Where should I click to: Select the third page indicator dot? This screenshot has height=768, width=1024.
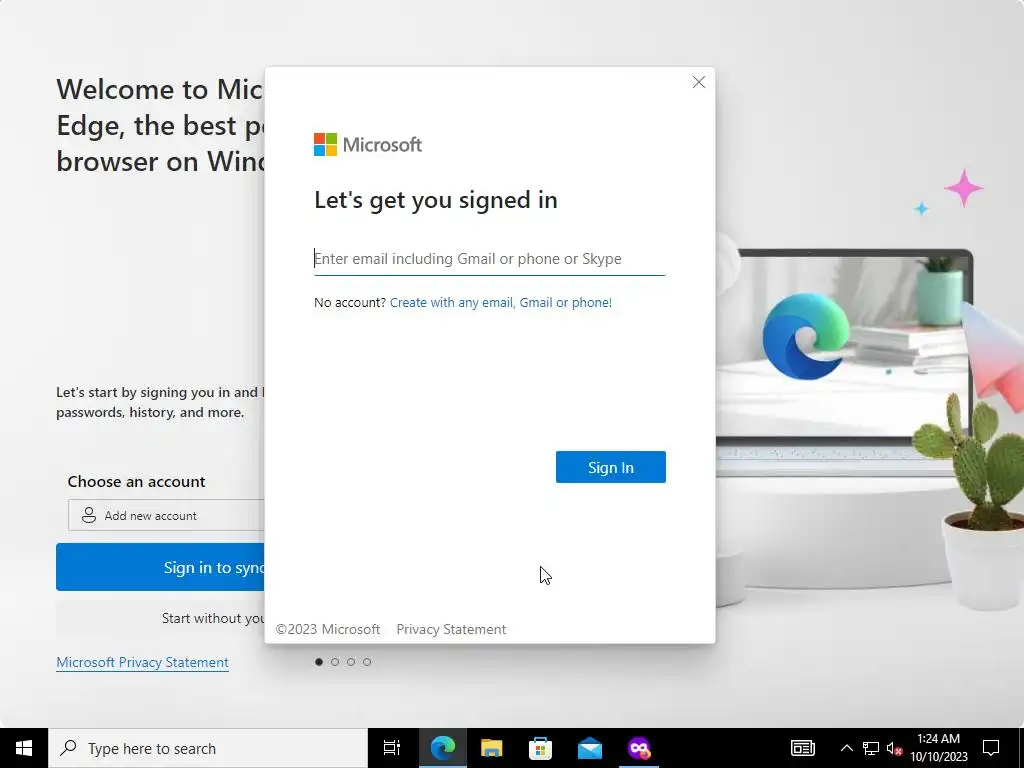point(351,662)
